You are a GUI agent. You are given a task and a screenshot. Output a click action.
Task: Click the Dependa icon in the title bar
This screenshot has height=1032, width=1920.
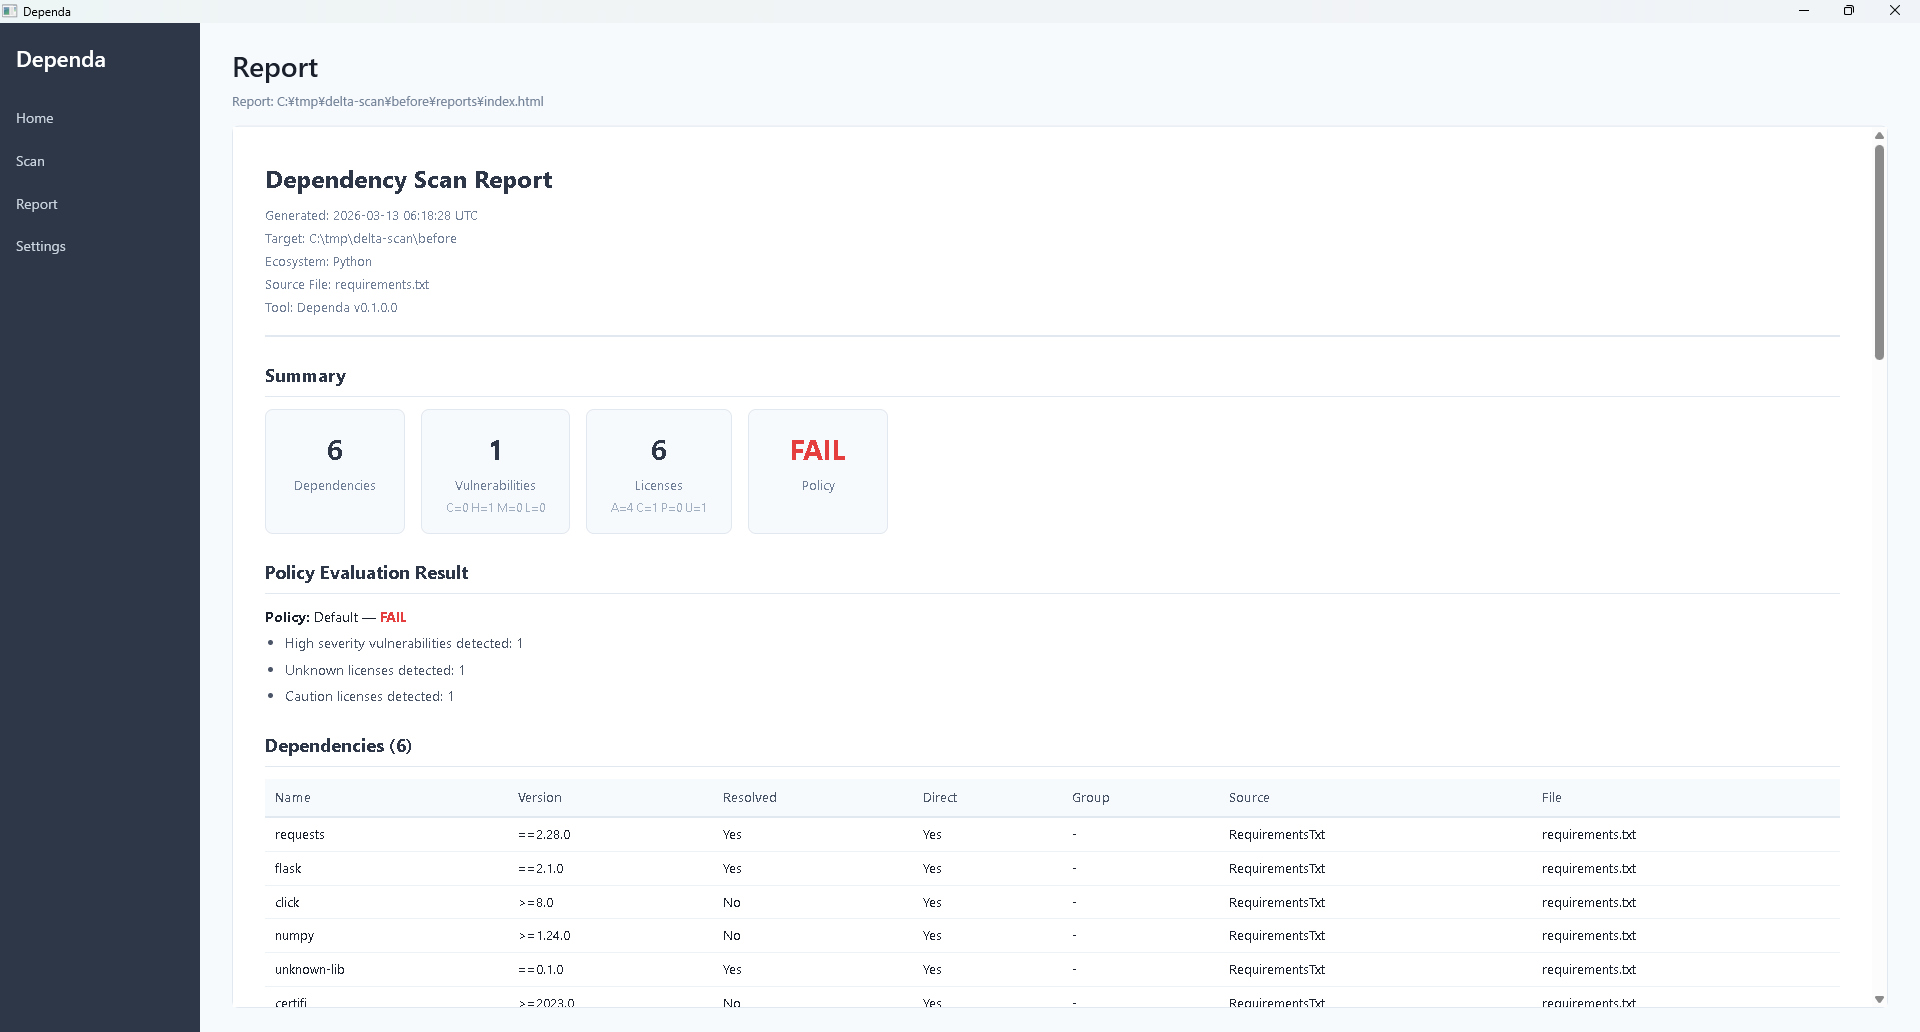(x=11, y=11)
